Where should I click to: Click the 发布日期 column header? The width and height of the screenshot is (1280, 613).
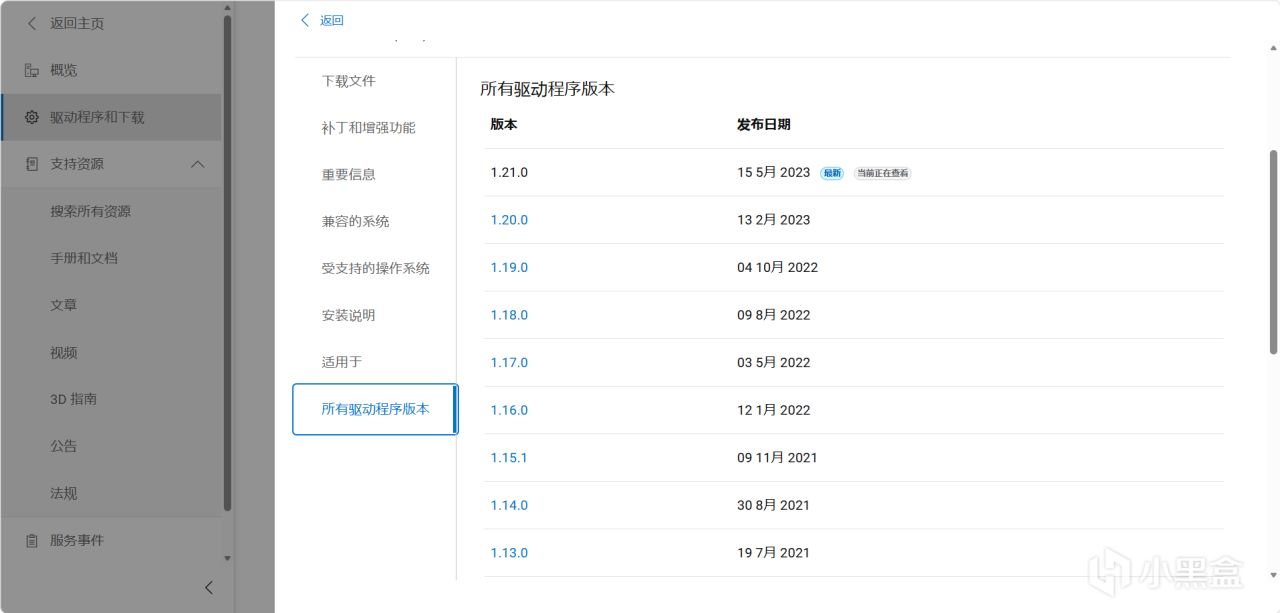point(764,125)
